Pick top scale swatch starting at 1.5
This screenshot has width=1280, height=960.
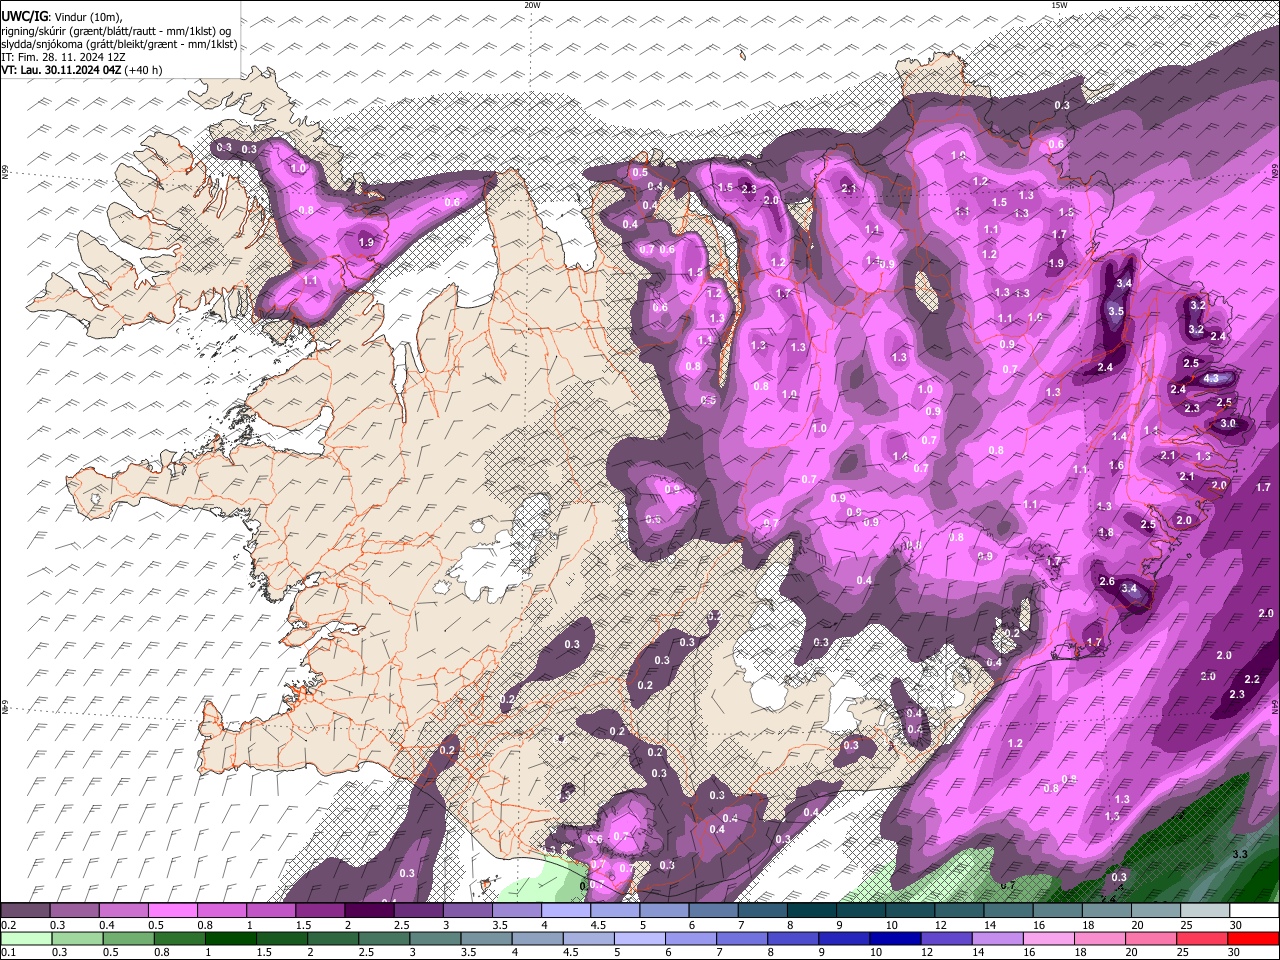(320, 911)
